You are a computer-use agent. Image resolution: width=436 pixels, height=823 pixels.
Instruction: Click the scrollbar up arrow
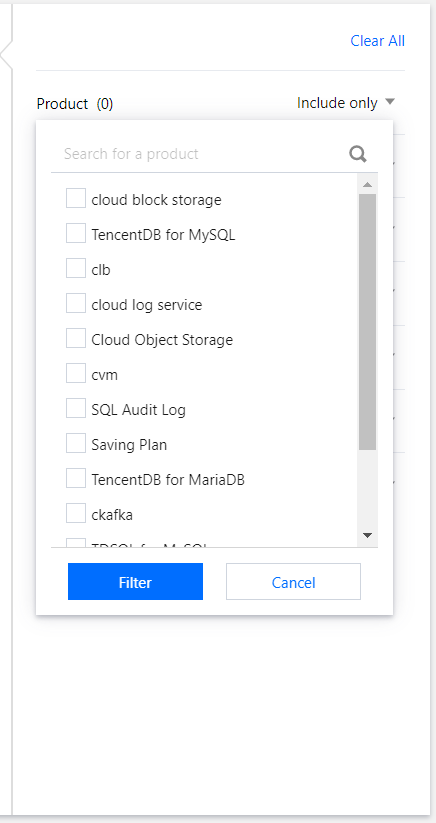367,184
